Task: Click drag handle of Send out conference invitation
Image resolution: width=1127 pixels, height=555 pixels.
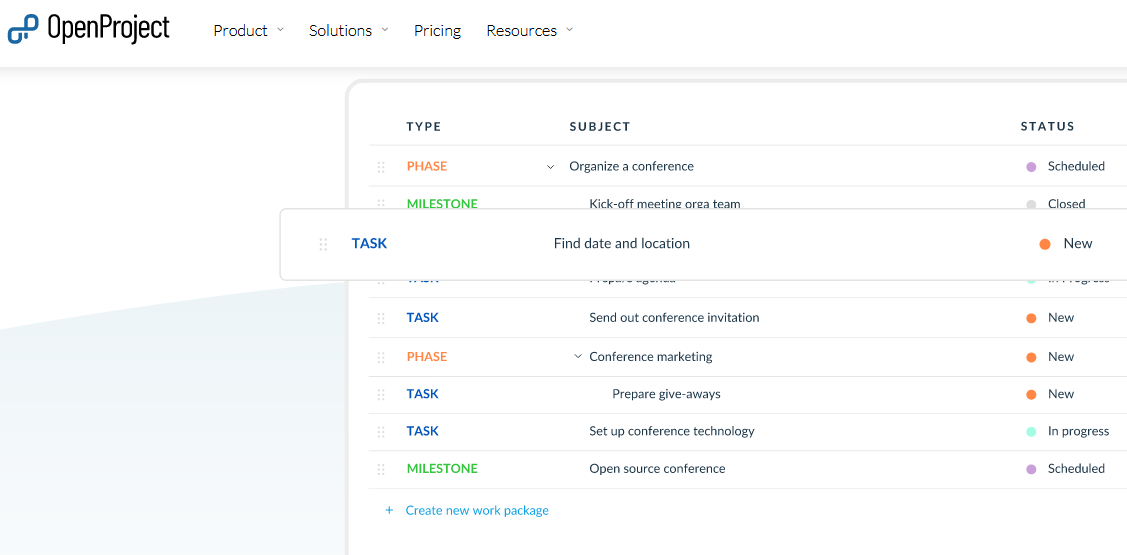Action: point(381,318)
